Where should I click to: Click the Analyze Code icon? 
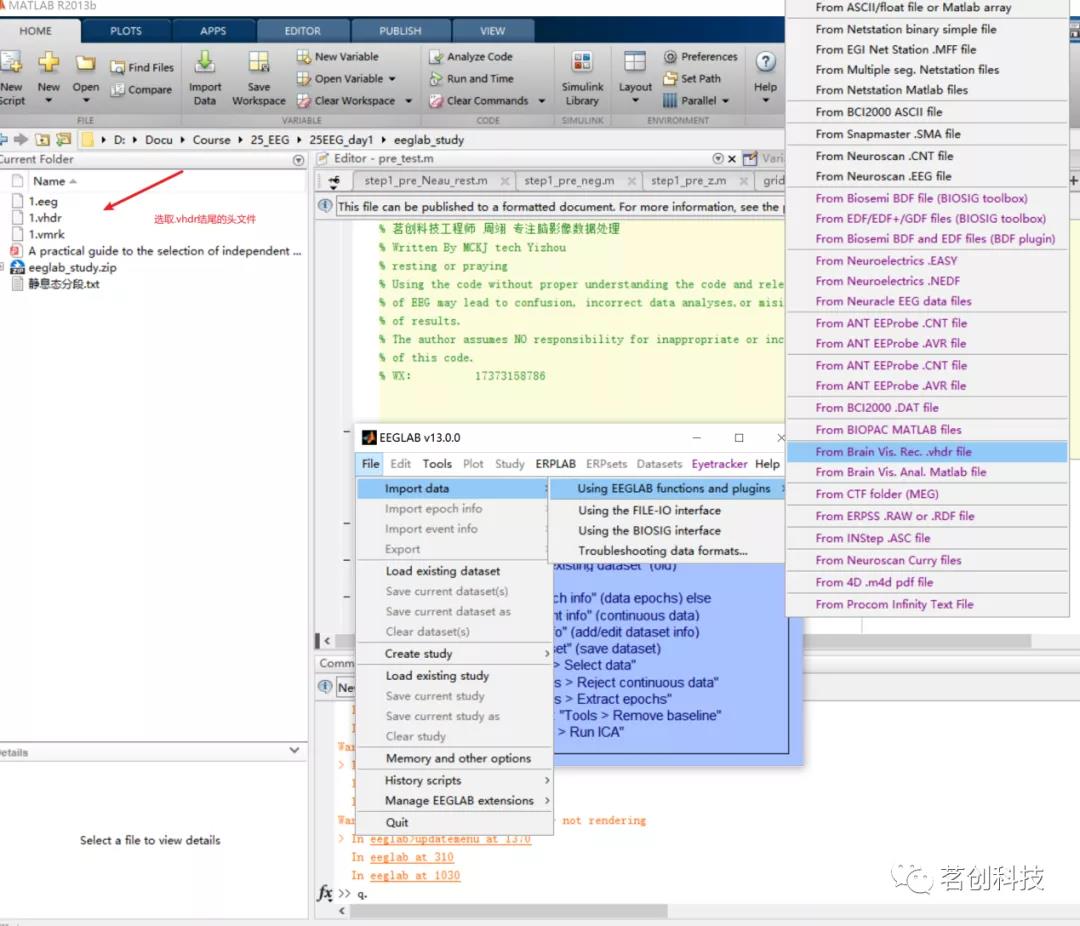coord(435,56)
